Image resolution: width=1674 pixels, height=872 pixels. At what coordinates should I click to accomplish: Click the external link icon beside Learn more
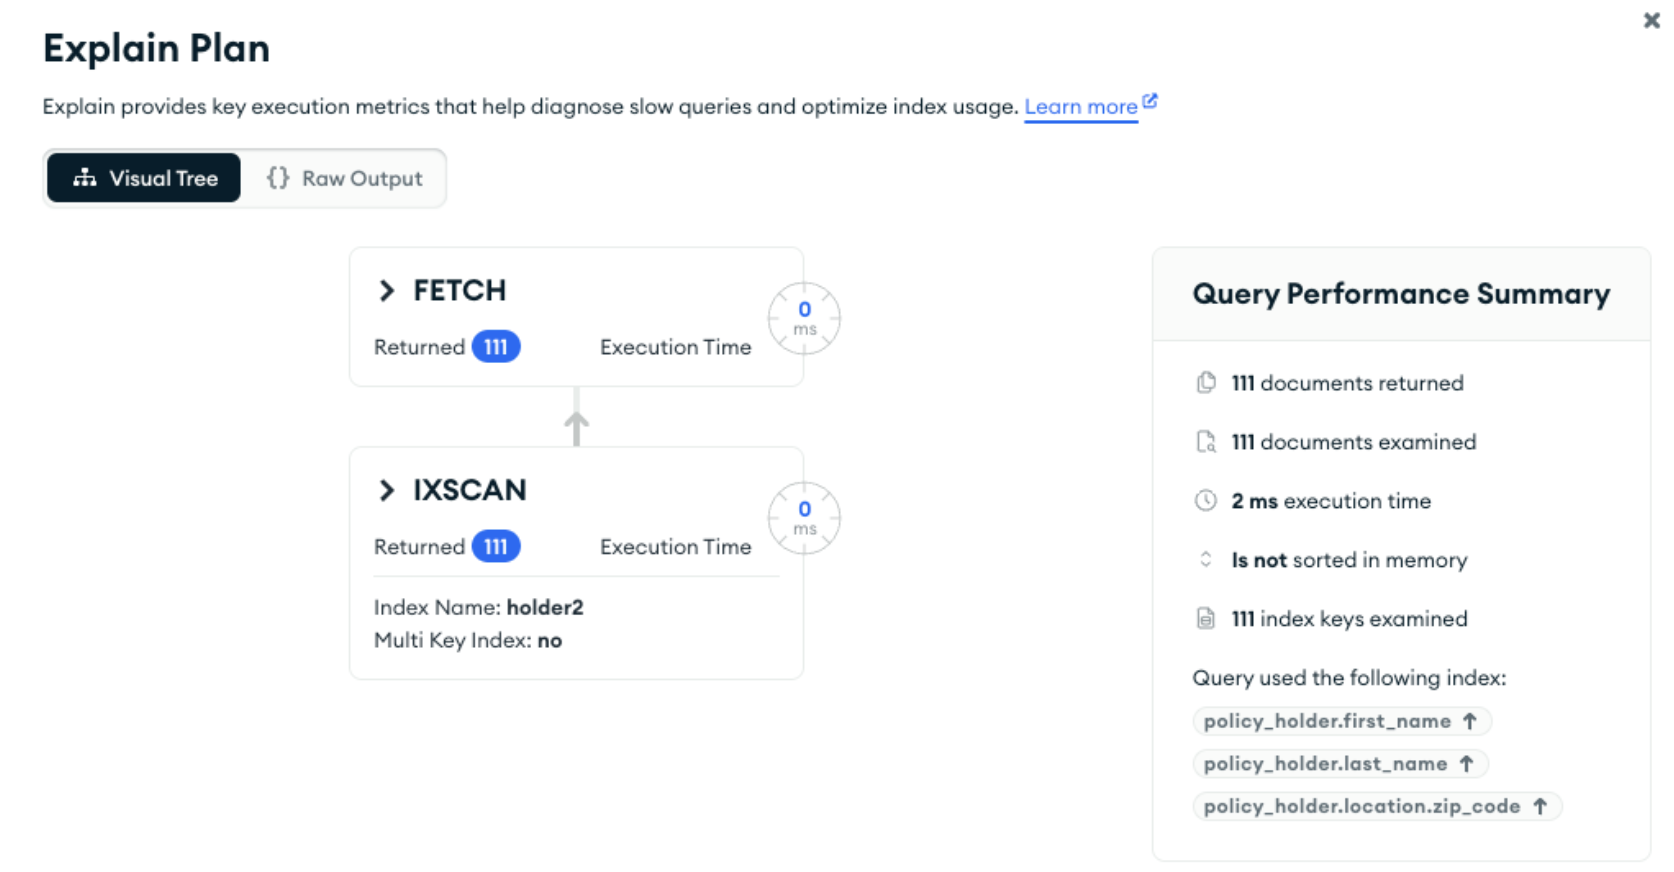1150,101
